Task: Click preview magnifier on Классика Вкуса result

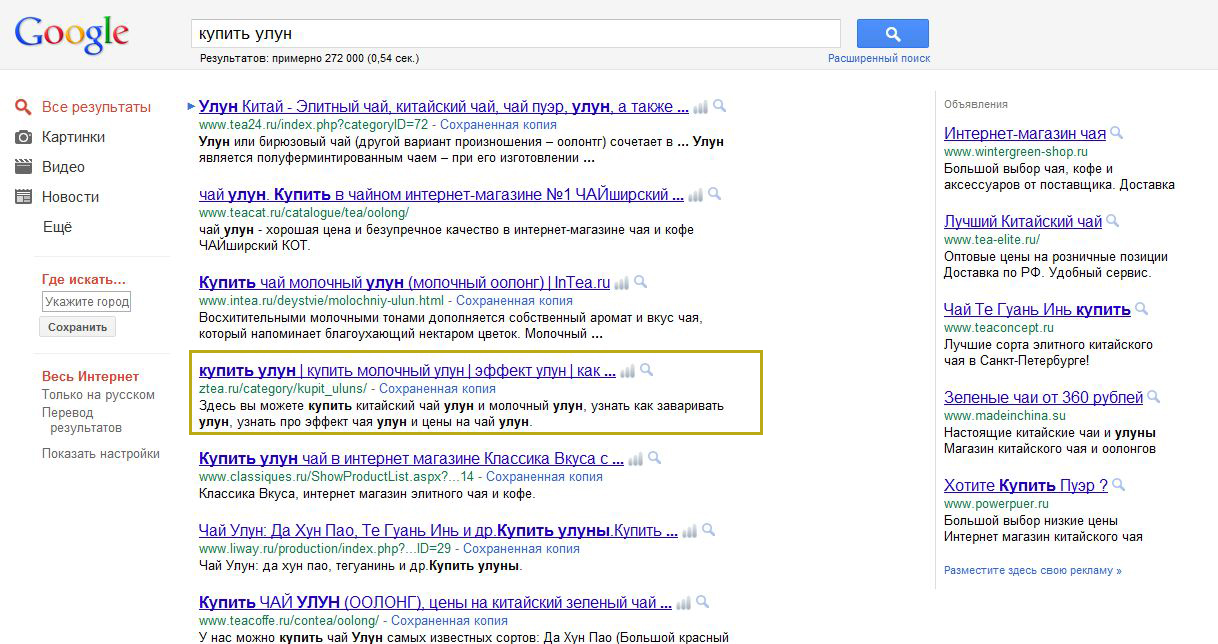Action: pyautogui.click(x=654, y=459)
